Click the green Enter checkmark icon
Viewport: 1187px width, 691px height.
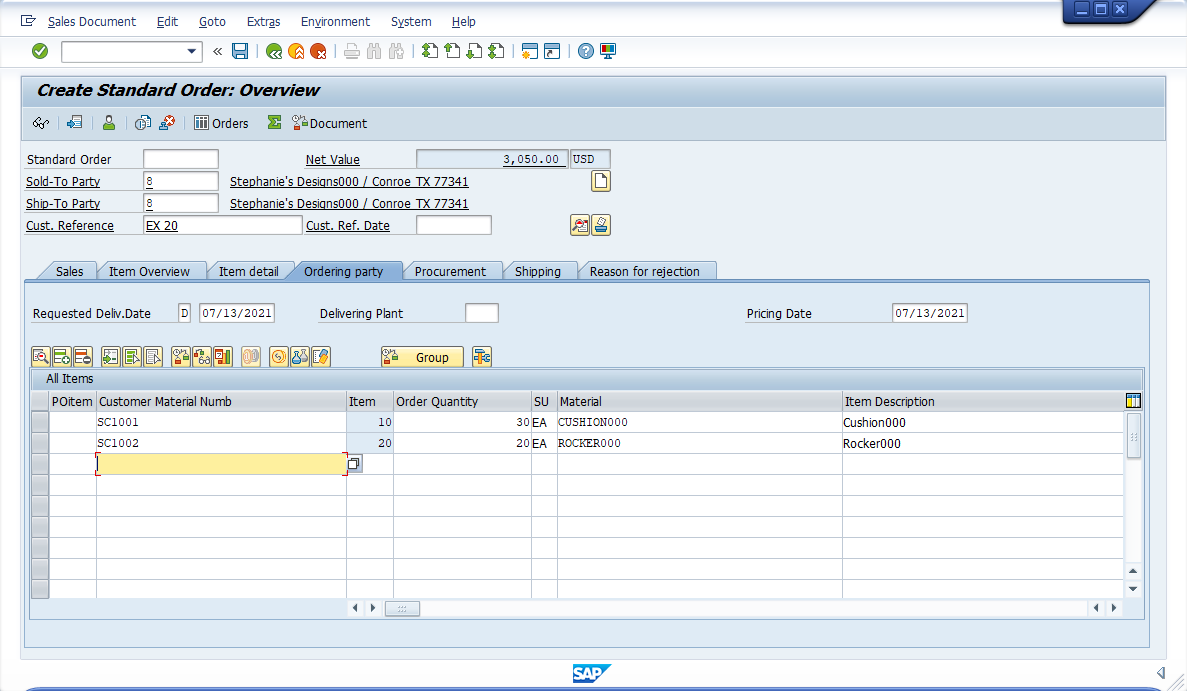coord(40,51)
